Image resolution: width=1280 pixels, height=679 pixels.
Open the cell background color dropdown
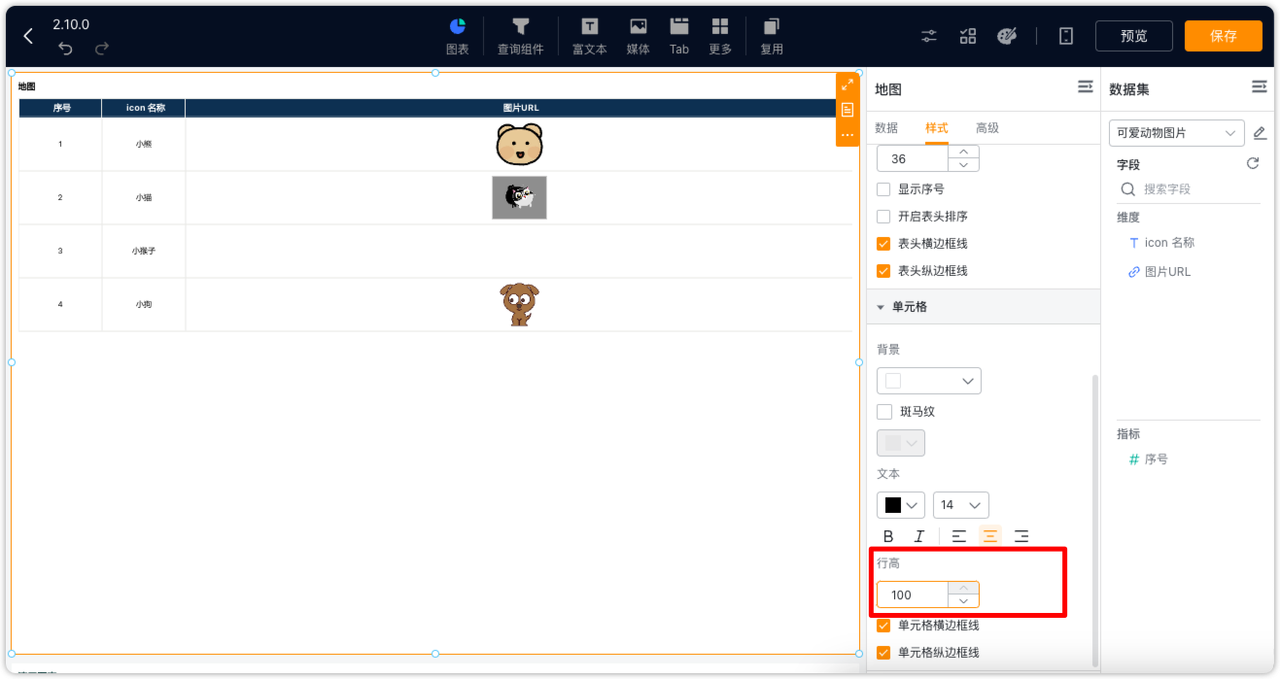[929, 381]
